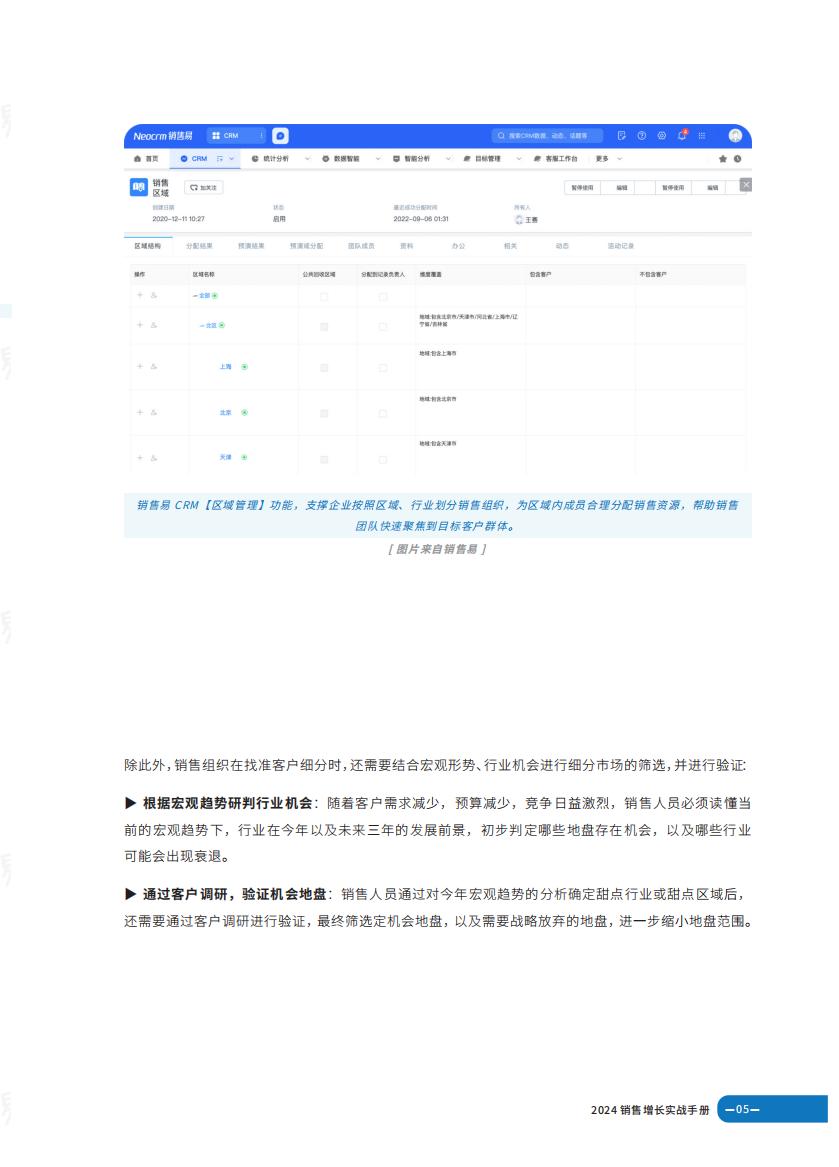Open the 上海 region link

tap(226, 367)
